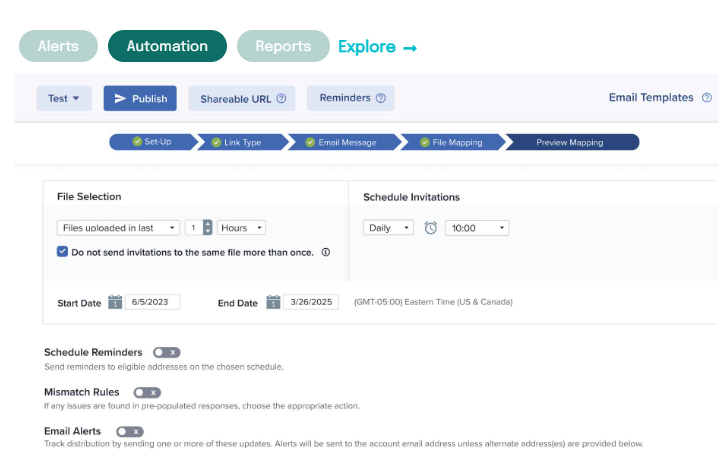Click the Shareable URL button
Image resolution: width=725 pixels, height=470 pixels.
(241, 98)
